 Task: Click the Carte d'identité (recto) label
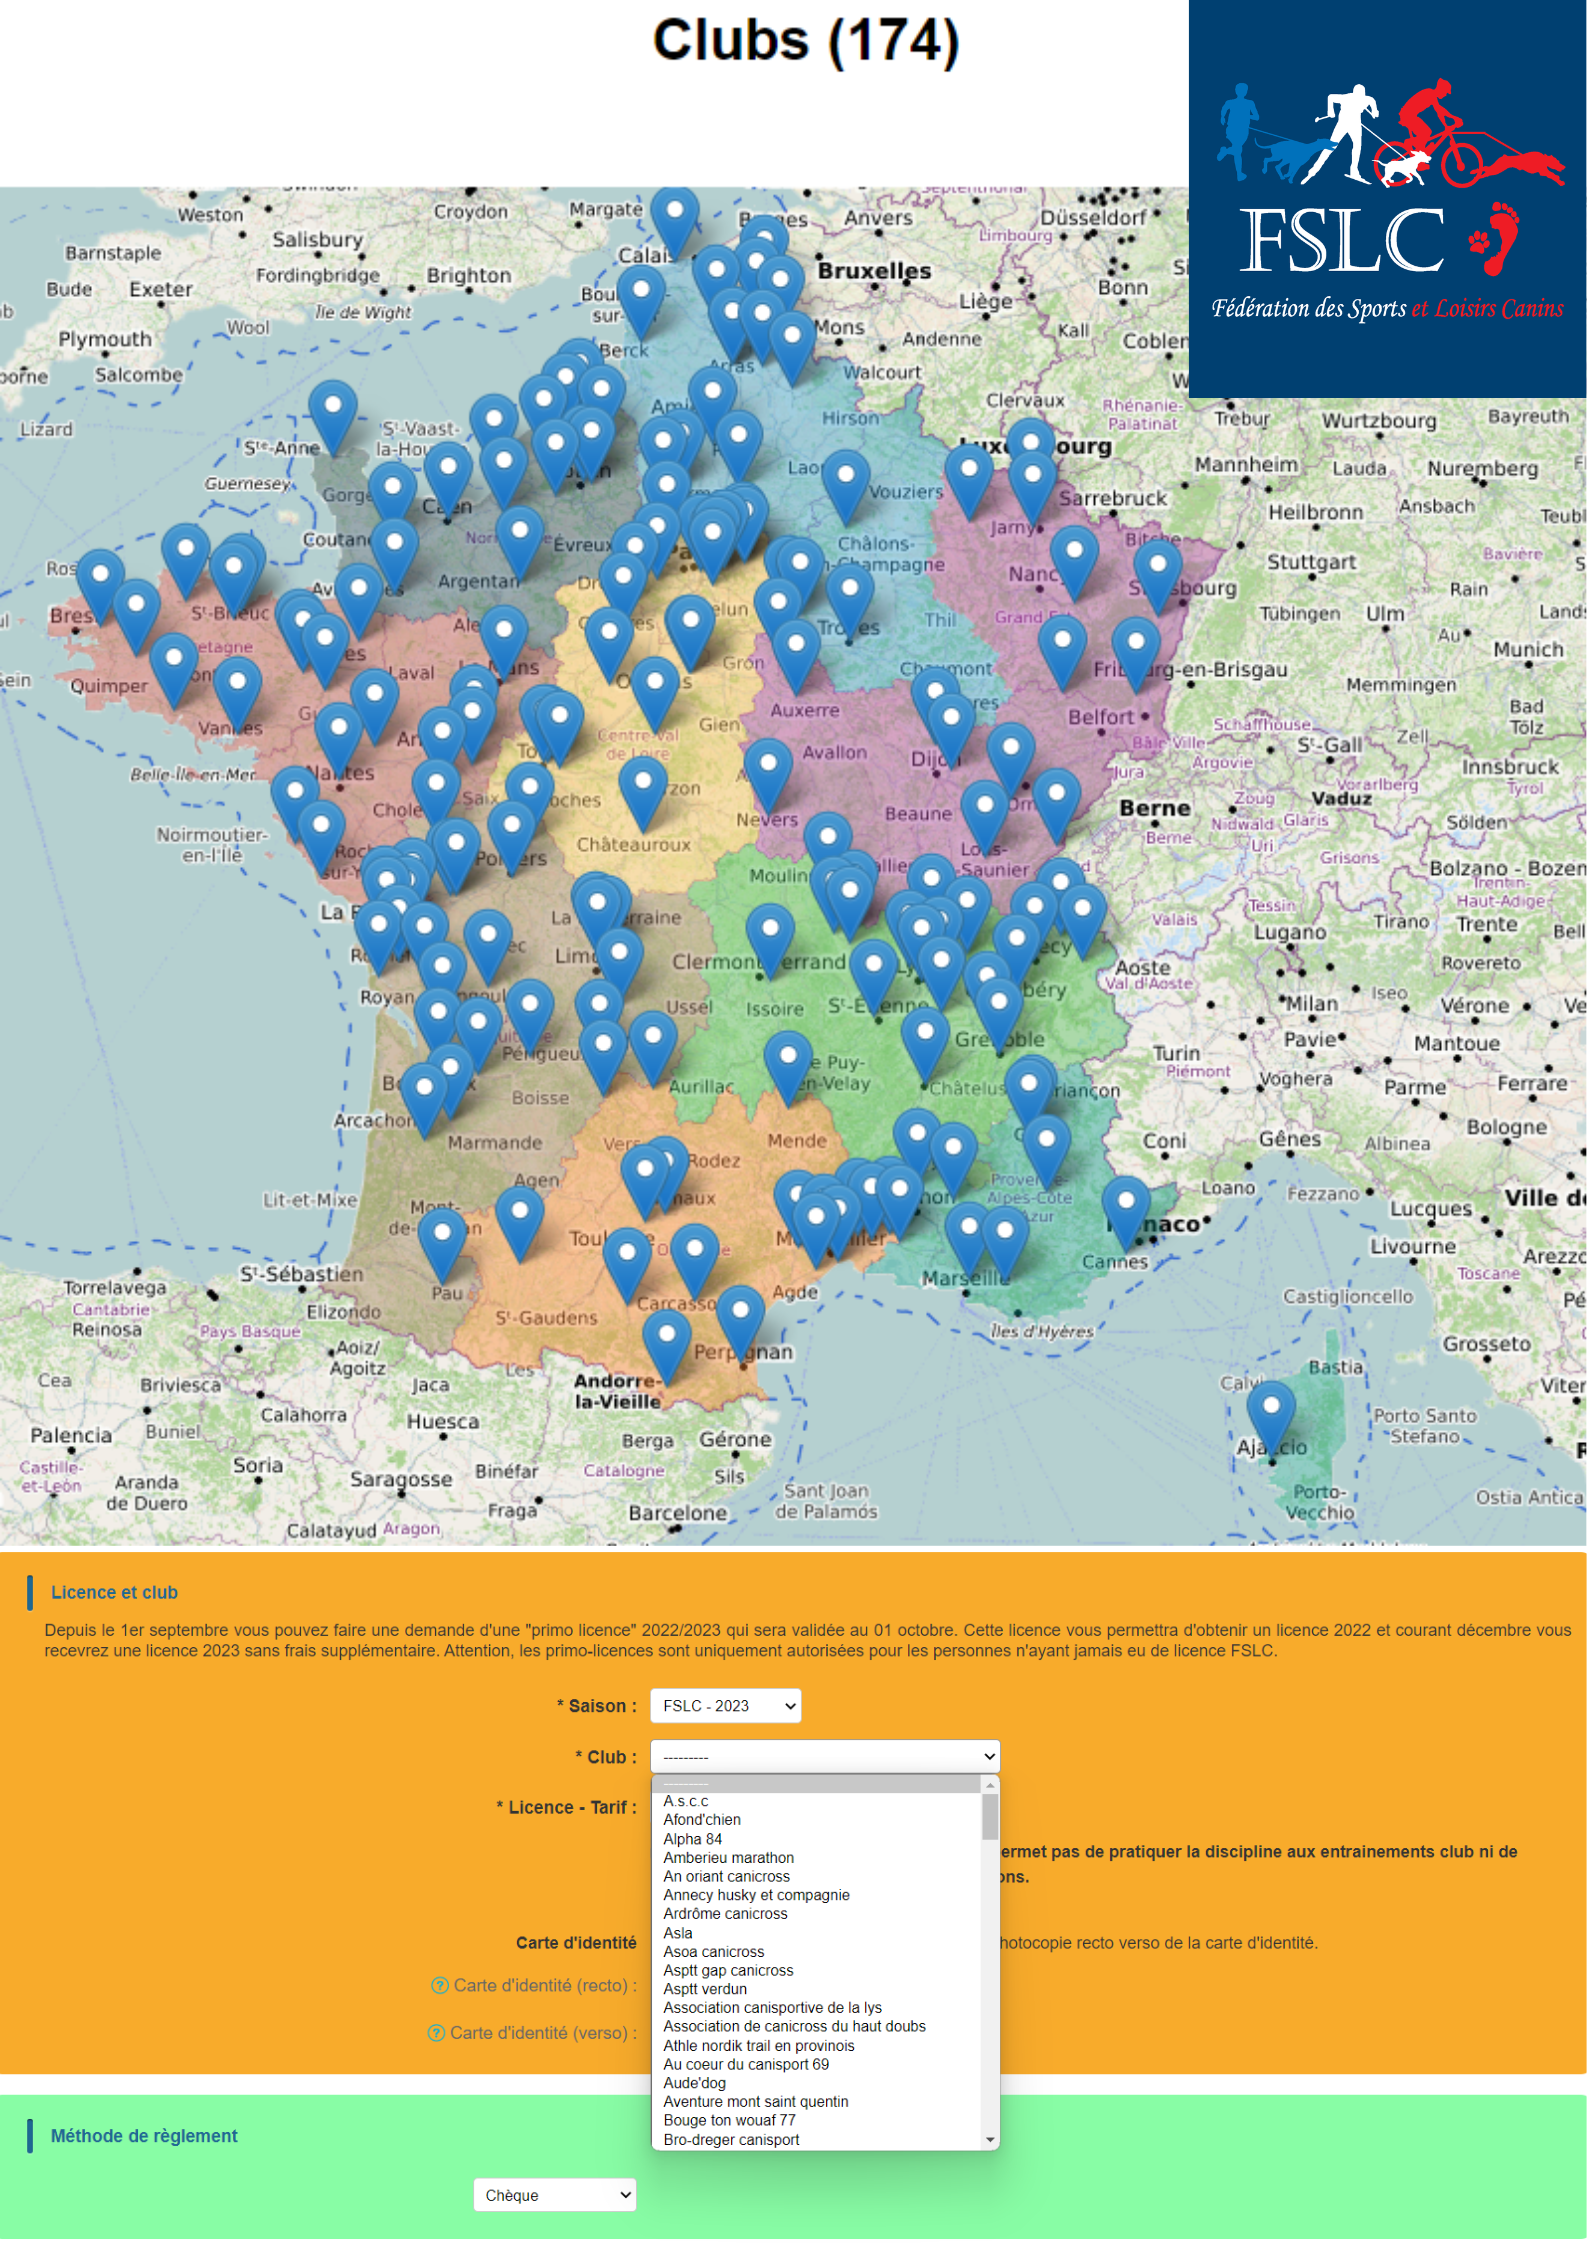[544, 1985]
